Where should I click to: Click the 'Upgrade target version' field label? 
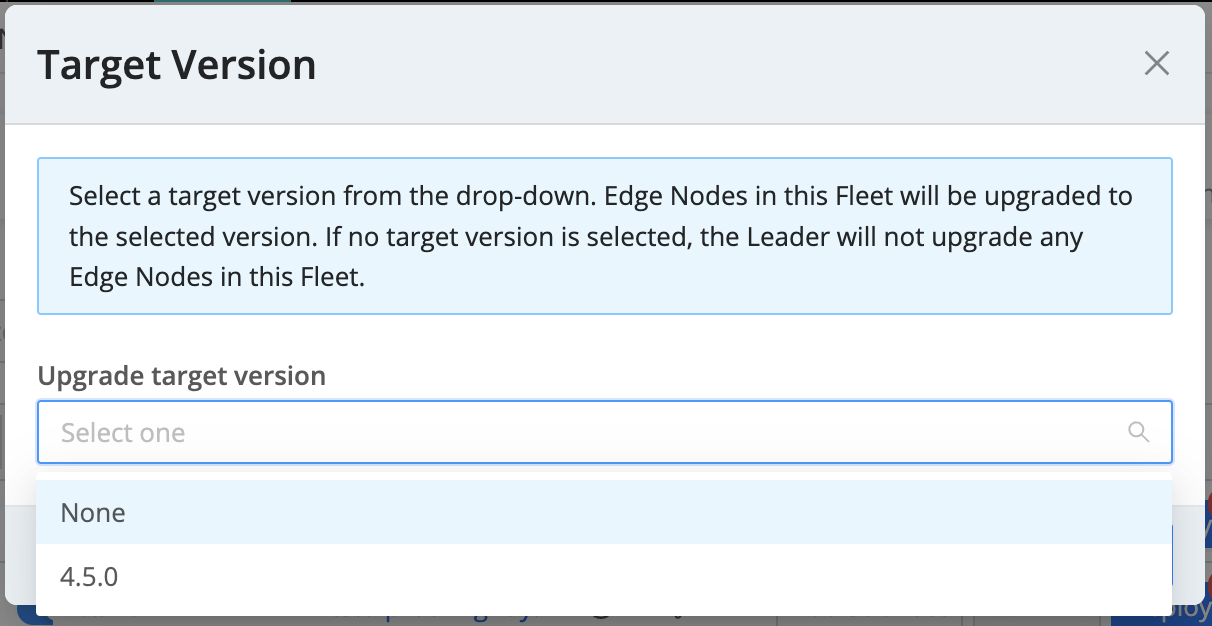point(181,376)
